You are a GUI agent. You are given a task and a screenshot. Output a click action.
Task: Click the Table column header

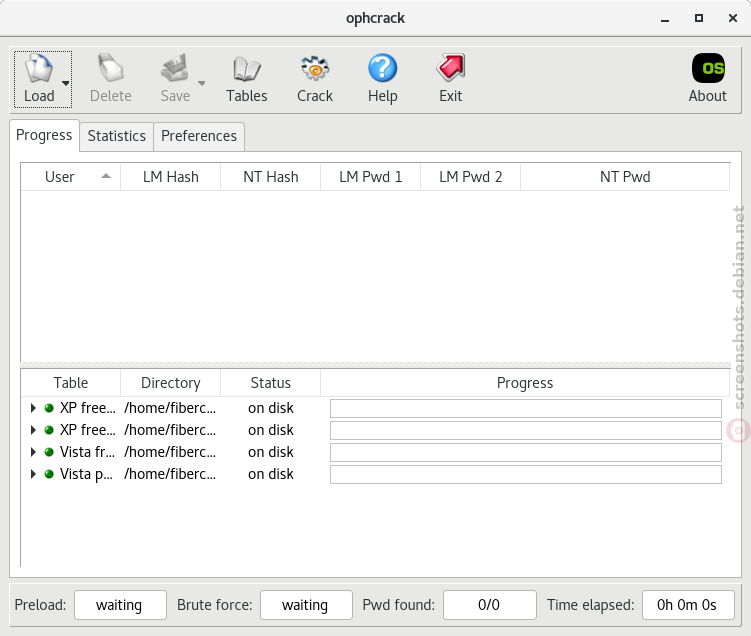(70, 383)
